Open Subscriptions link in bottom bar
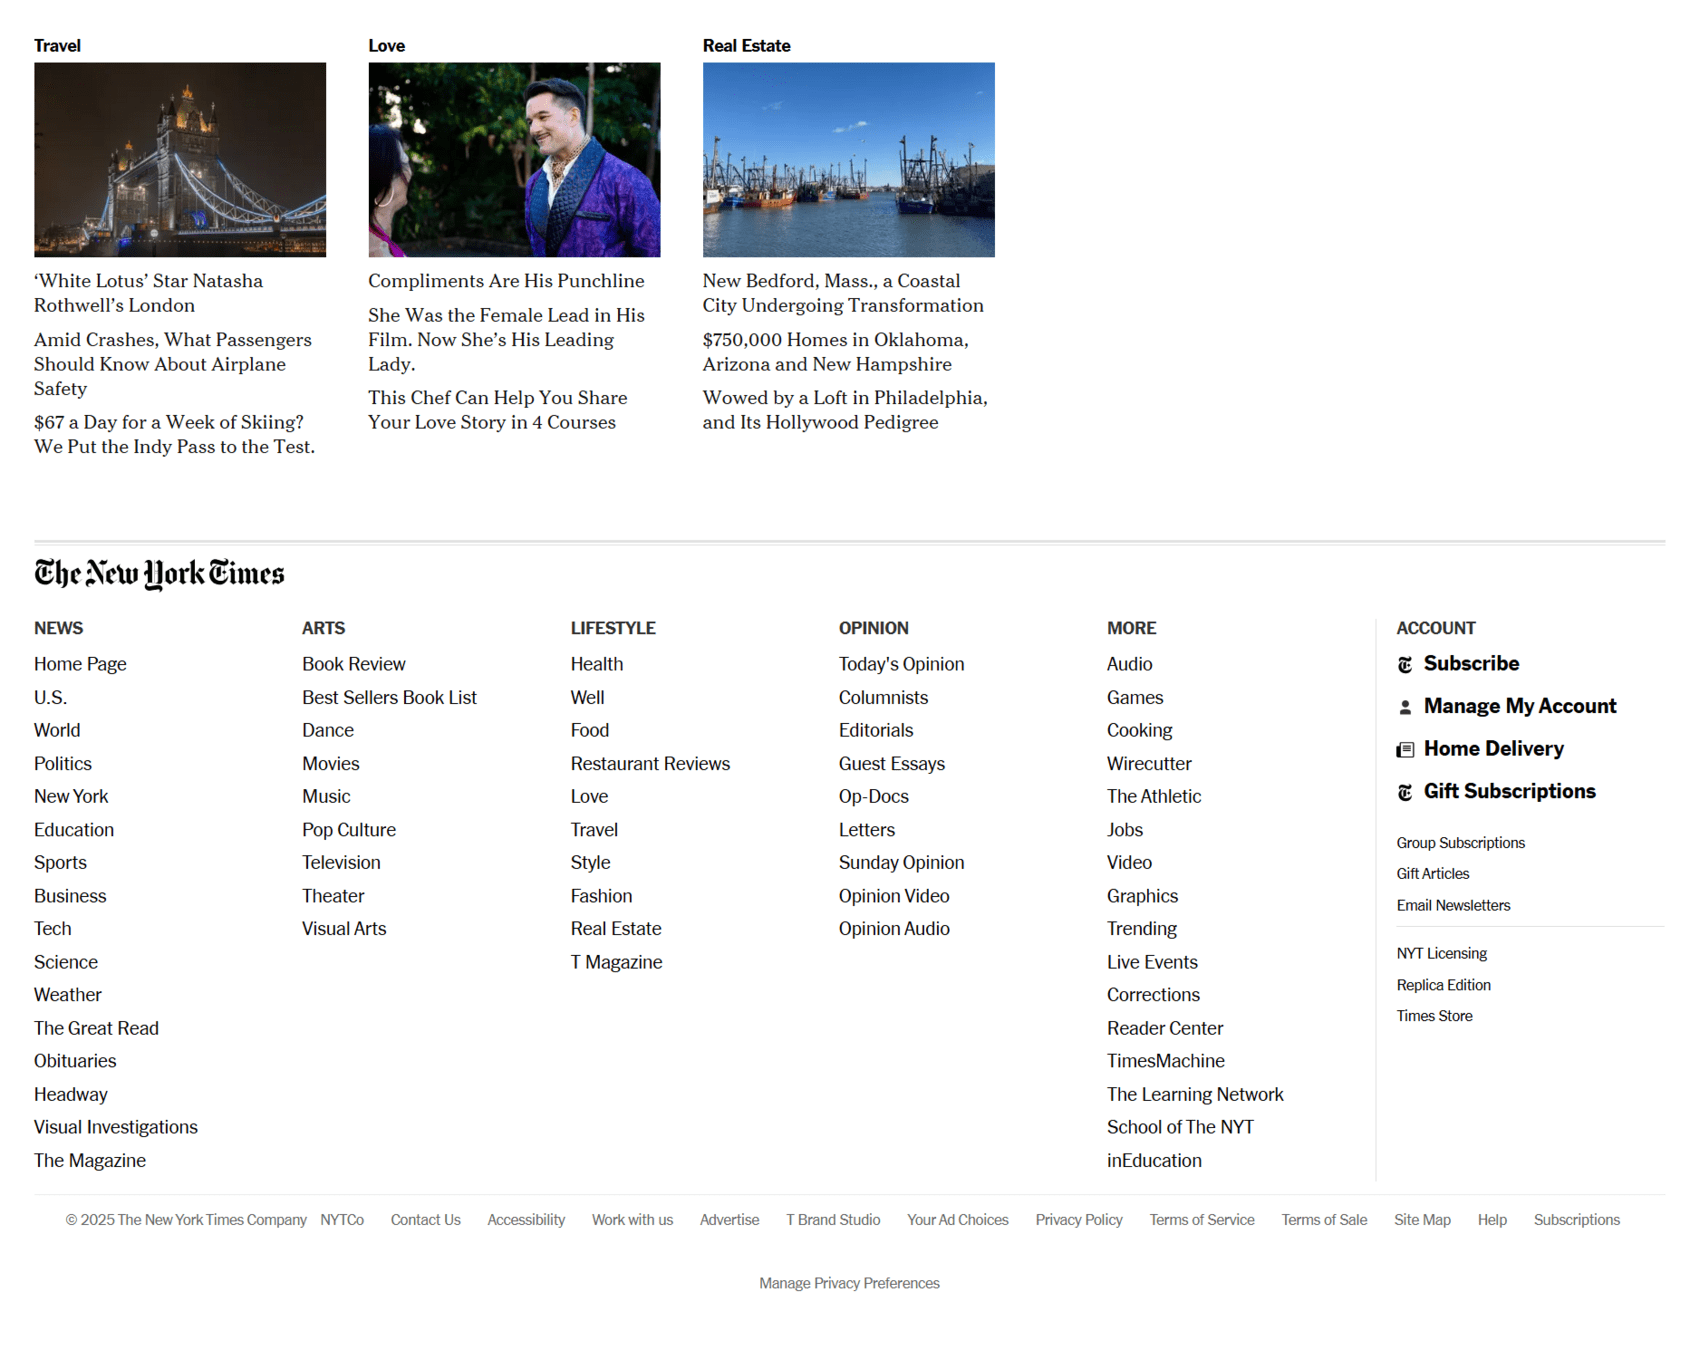1690x1350 pixels. pyautogui.click(x=1576, y=1220)
